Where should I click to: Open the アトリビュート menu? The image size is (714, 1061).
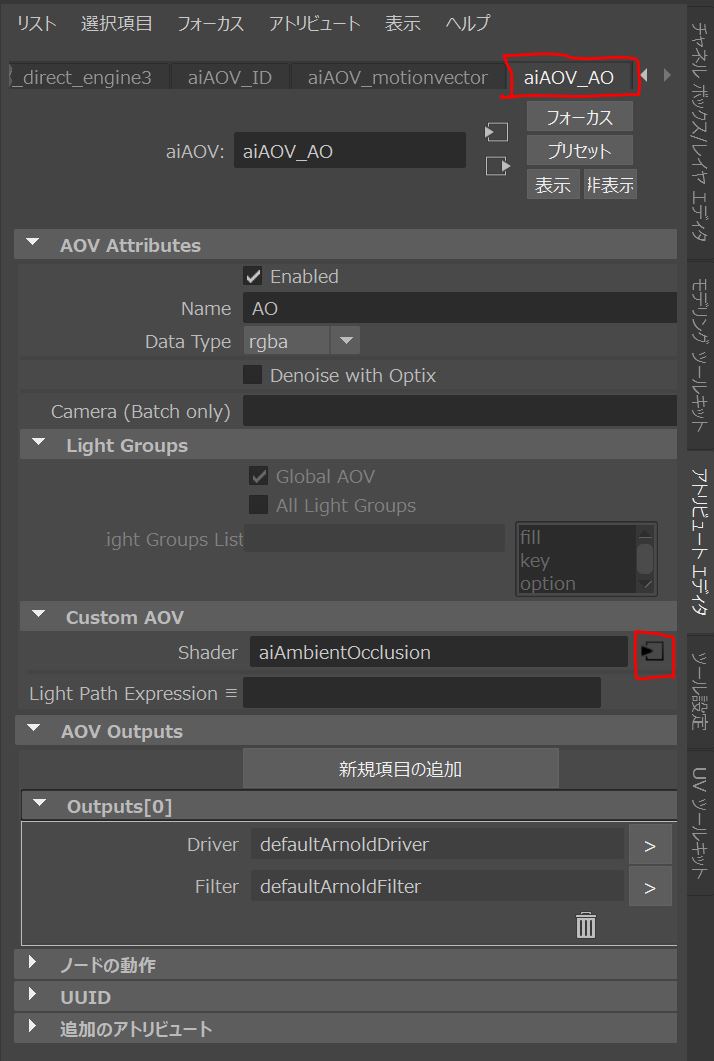click(x=315, y=24)
